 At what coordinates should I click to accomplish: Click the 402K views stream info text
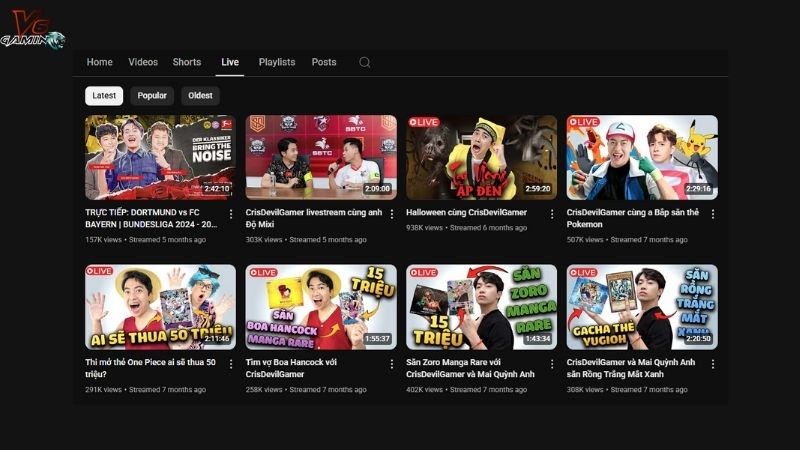[466, 389]
